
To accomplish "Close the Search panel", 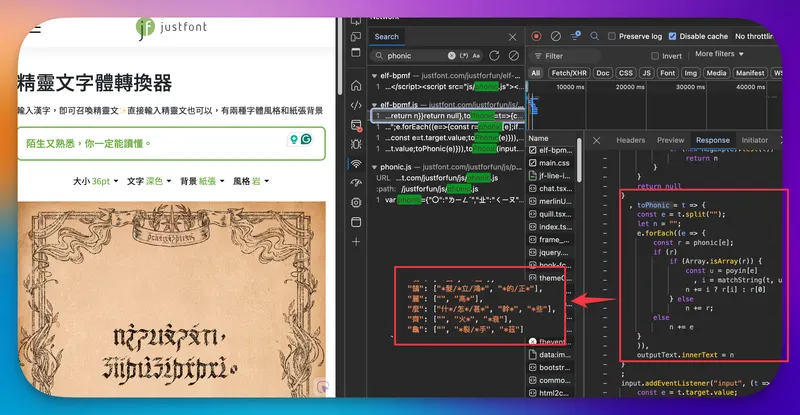I will pos(512,37).
